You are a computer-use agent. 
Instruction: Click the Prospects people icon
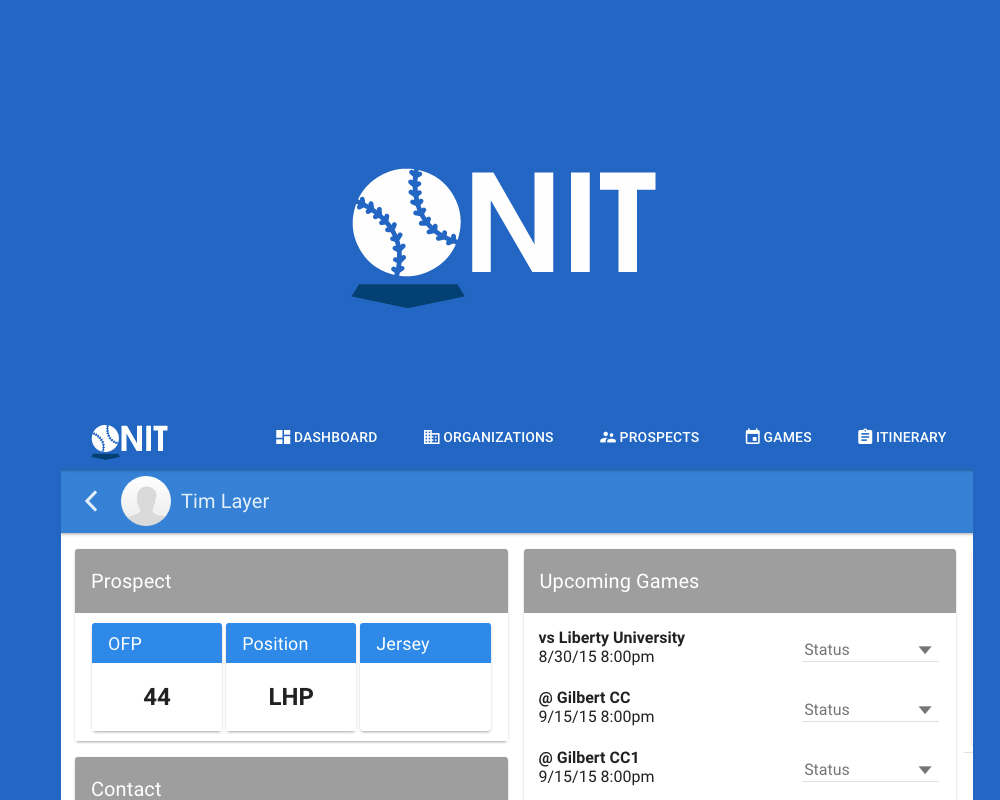pyautogui.click(x=607, y=437)
